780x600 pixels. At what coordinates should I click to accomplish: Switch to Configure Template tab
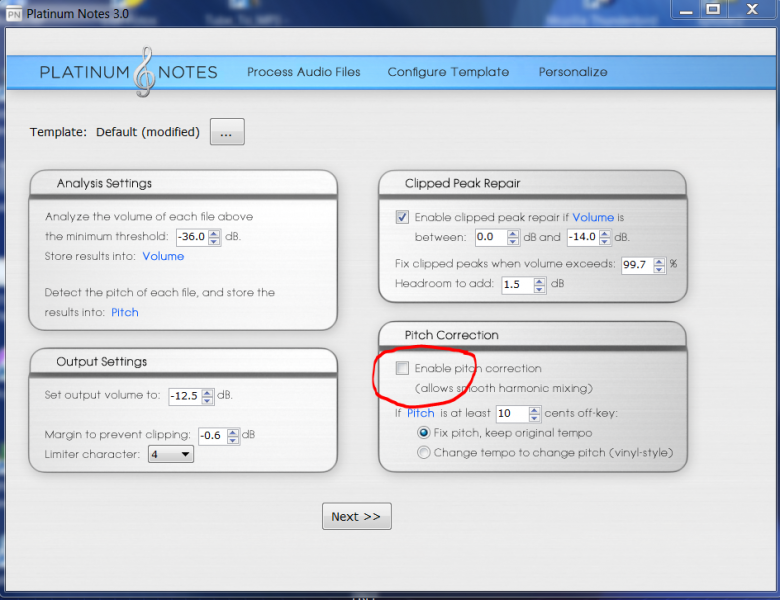(x=448, y=72)
